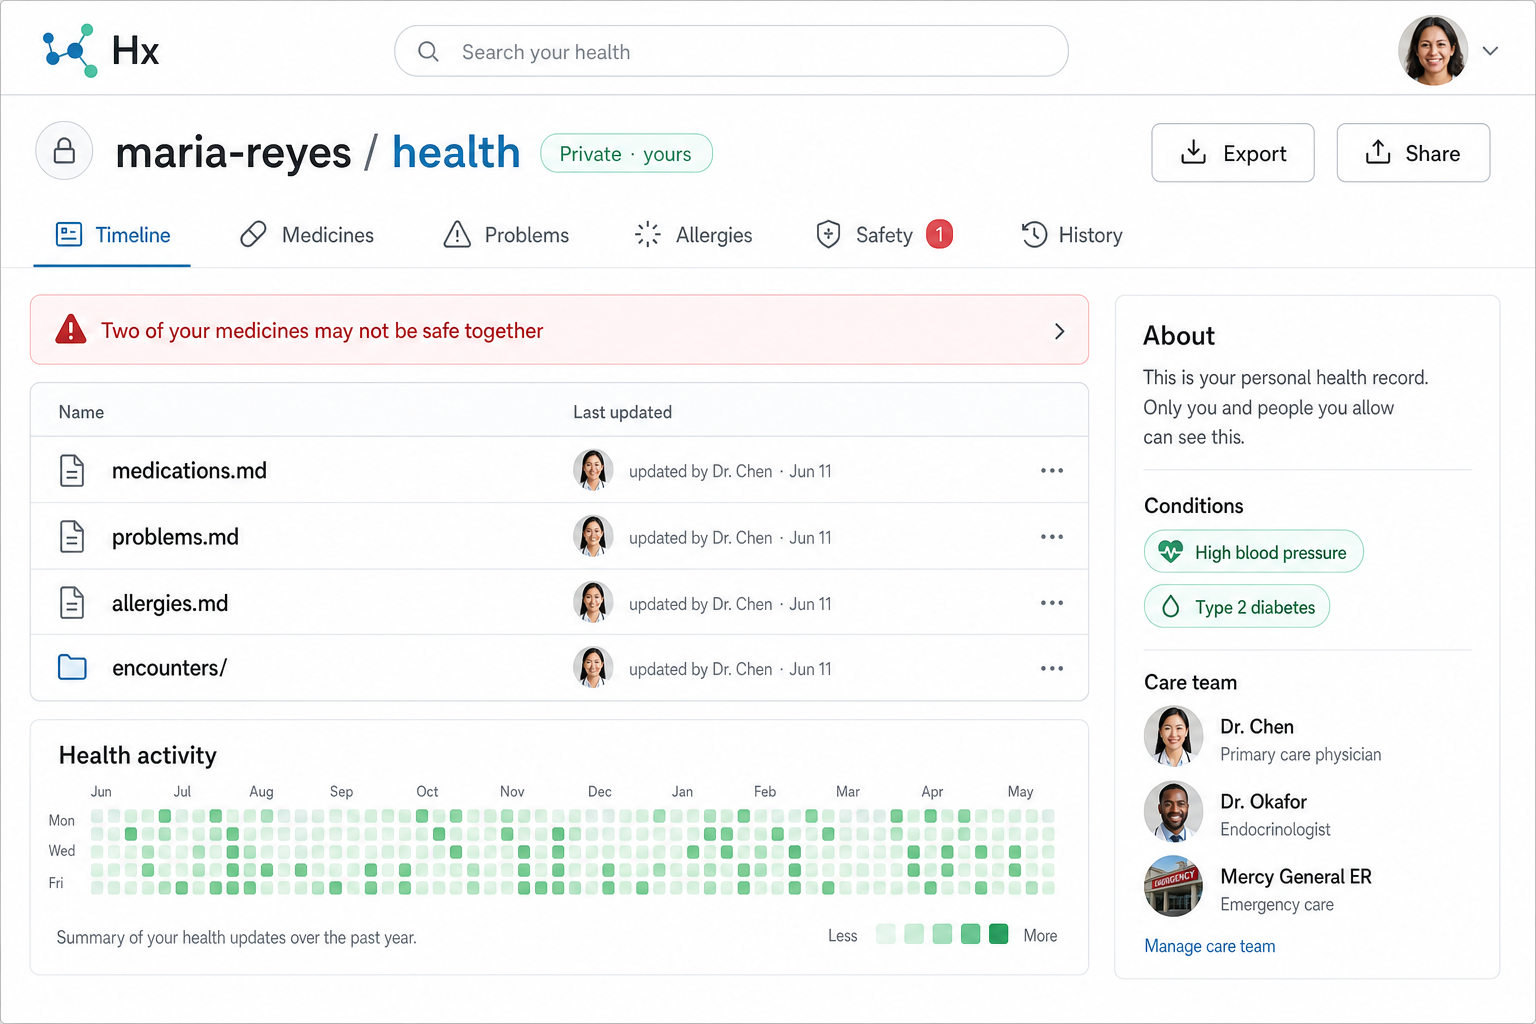Click the file icon for medications.md
The image size is (1536, 1024).
coord(72,470)
